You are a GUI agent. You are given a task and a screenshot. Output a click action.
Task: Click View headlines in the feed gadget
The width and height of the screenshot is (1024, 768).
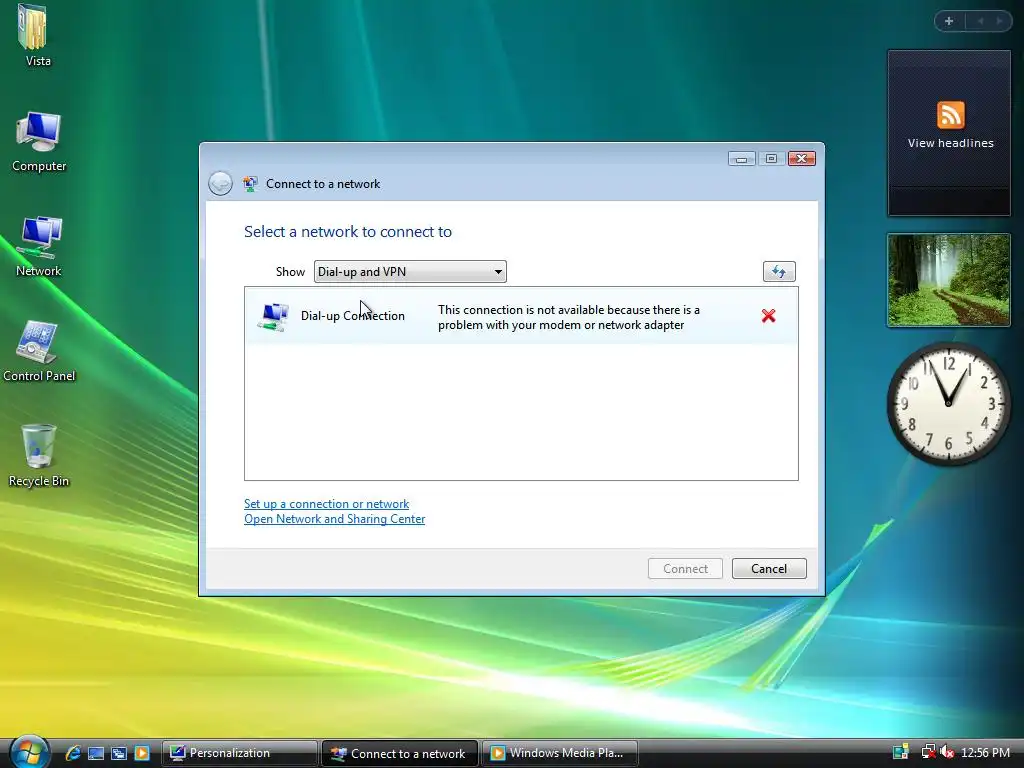click(951, 143)
